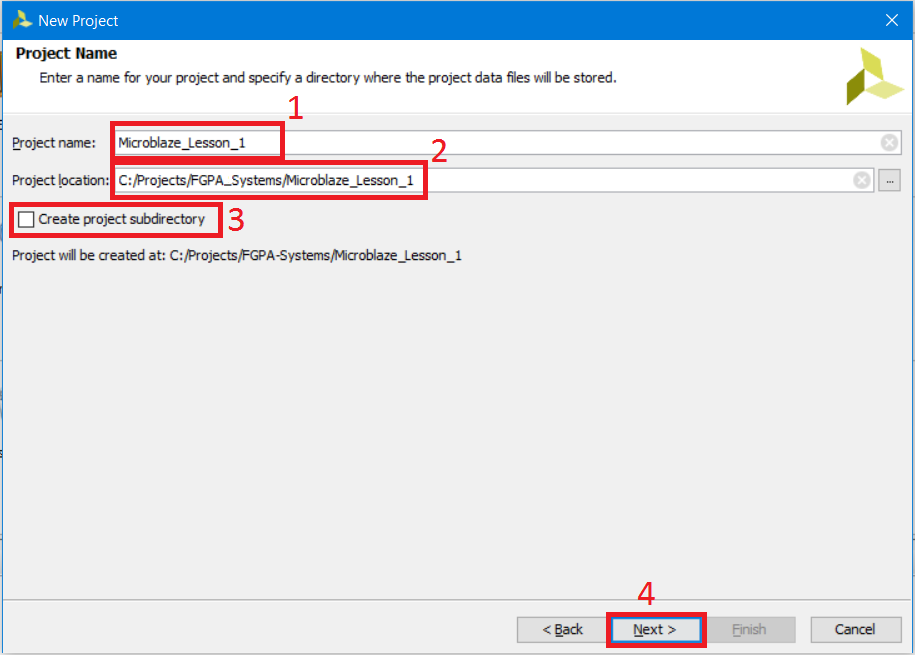Go back using the < Back button
The height and width of the screenshot is (660, 918).
click(562, 630)
